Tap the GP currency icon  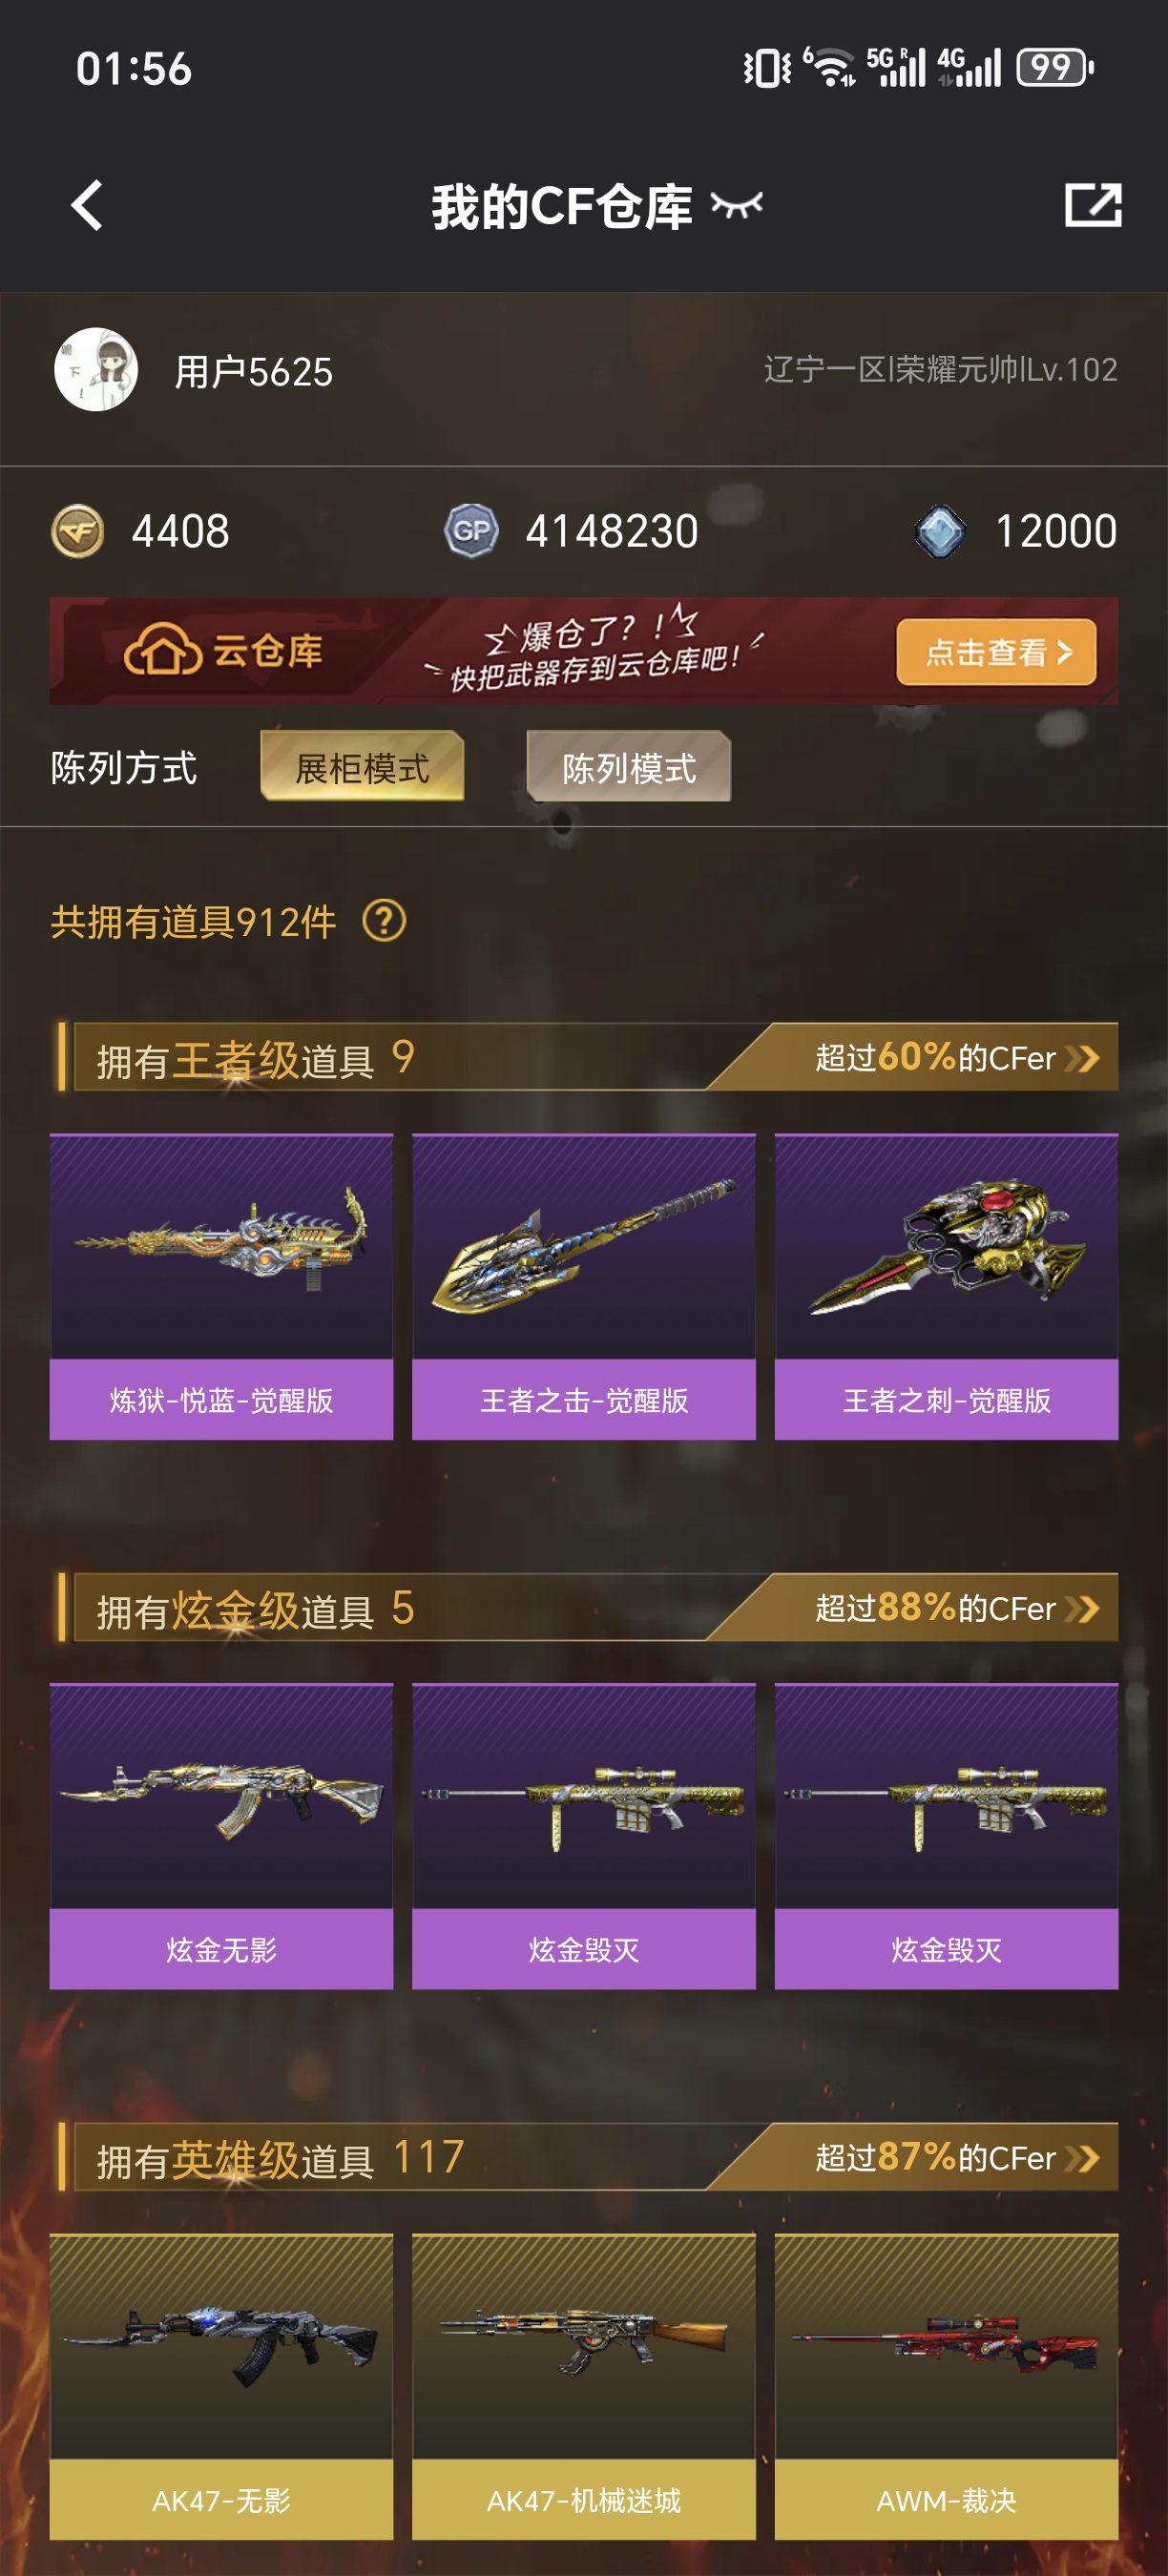(x=471, y=531)
